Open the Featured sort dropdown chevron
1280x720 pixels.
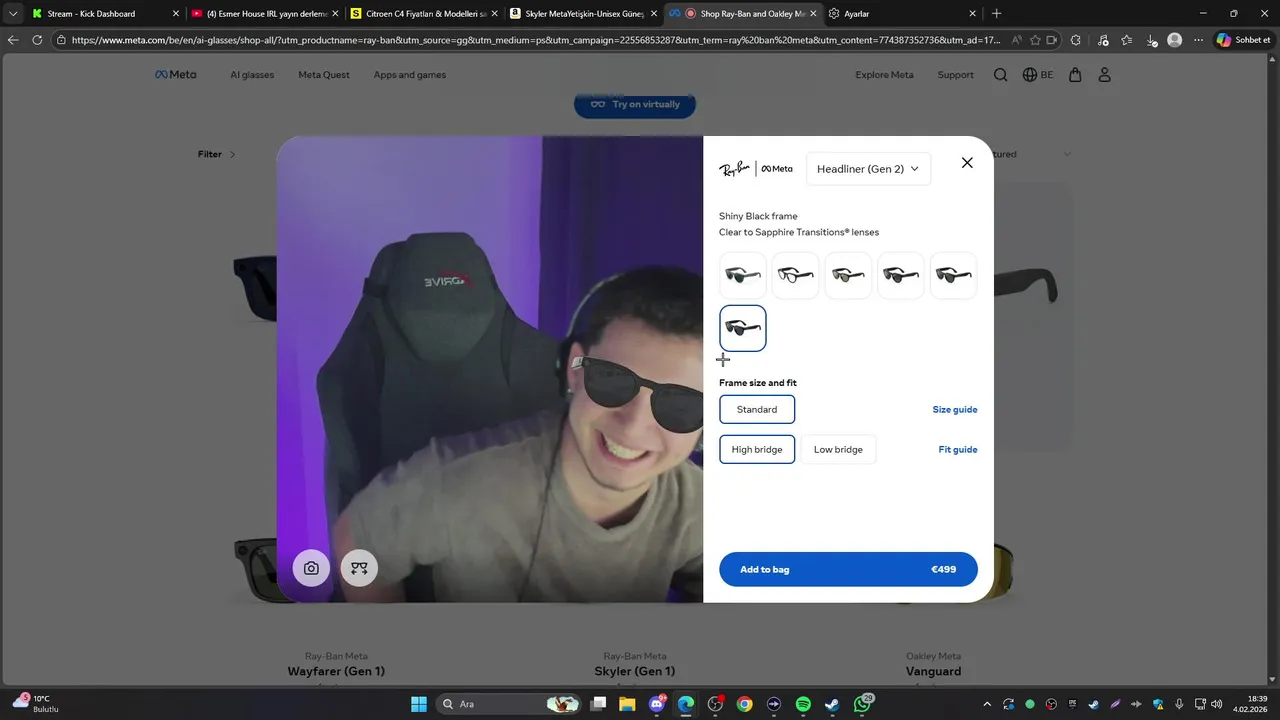tap(1067, 154)
